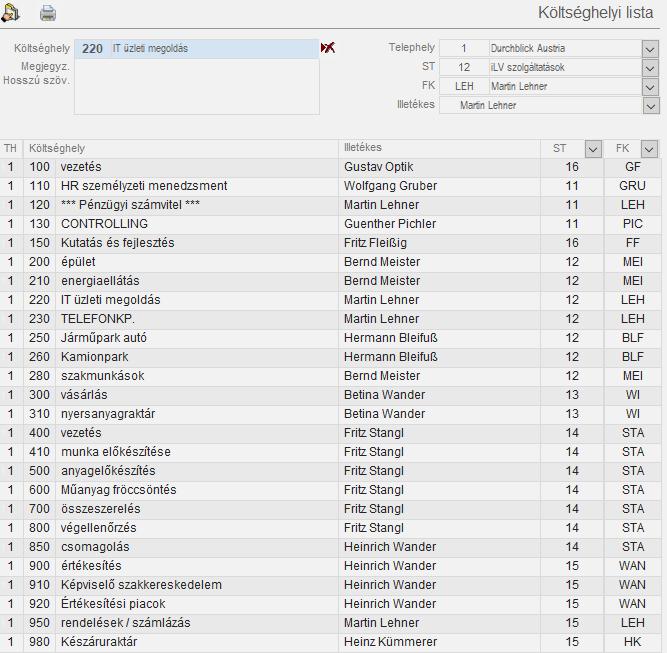Click the FF cell in FK column
667x653 pixels.
coord(633,243)
